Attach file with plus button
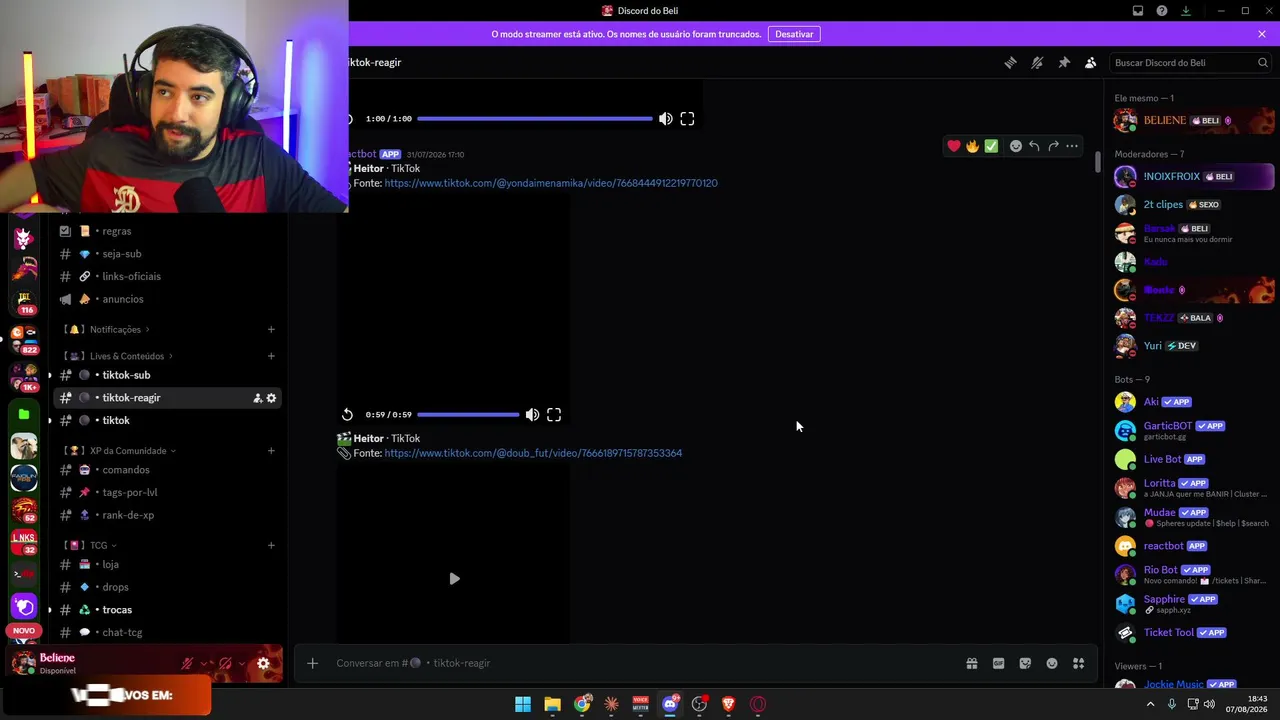The image size is (1280, 720). [x=312, y=663]
